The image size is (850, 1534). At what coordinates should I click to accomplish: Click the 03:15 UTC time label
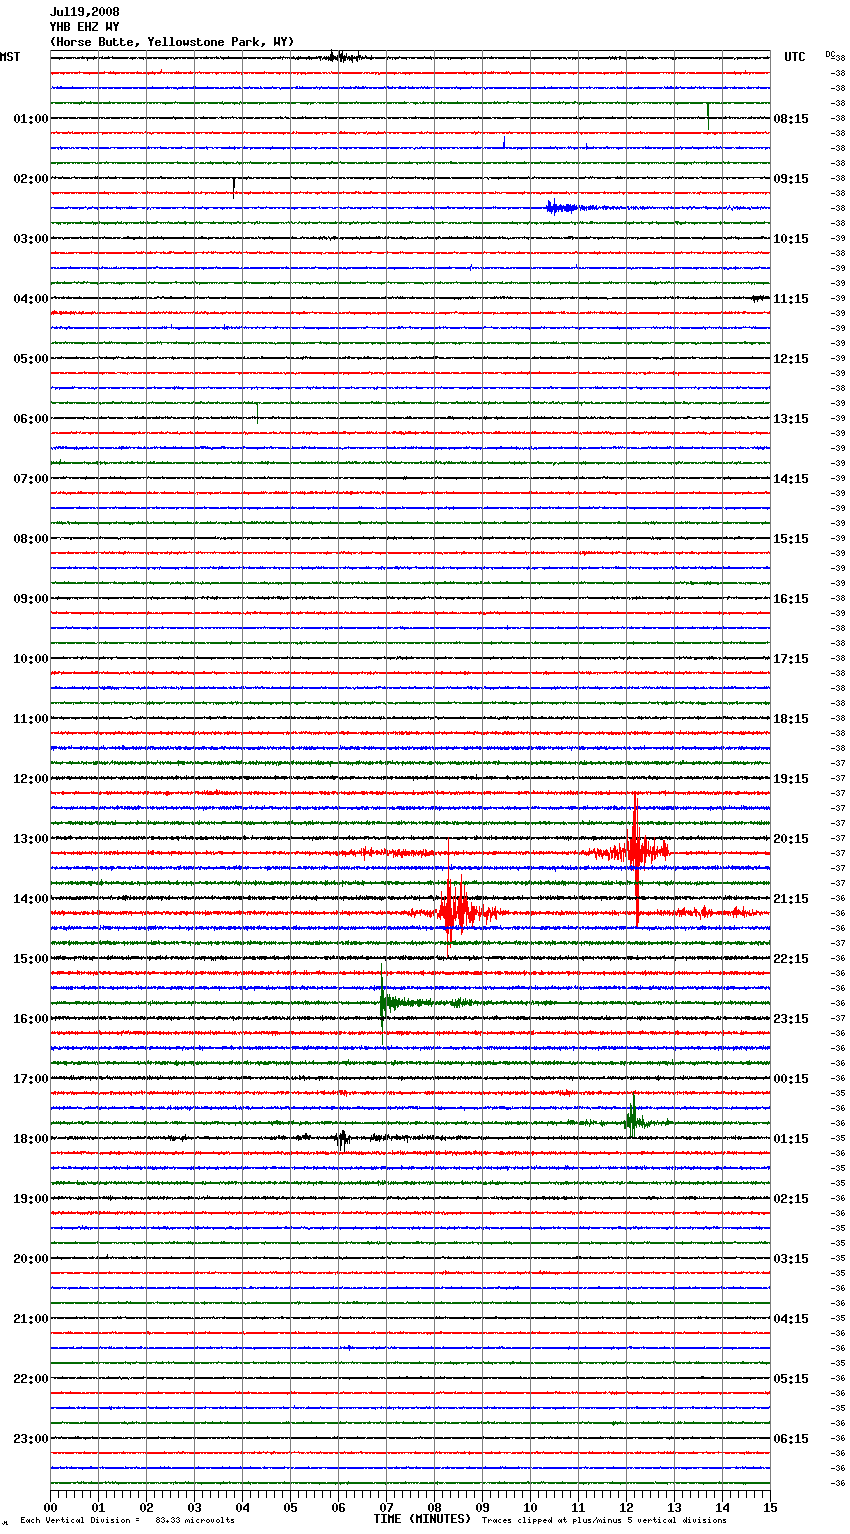click(791, 1259)
